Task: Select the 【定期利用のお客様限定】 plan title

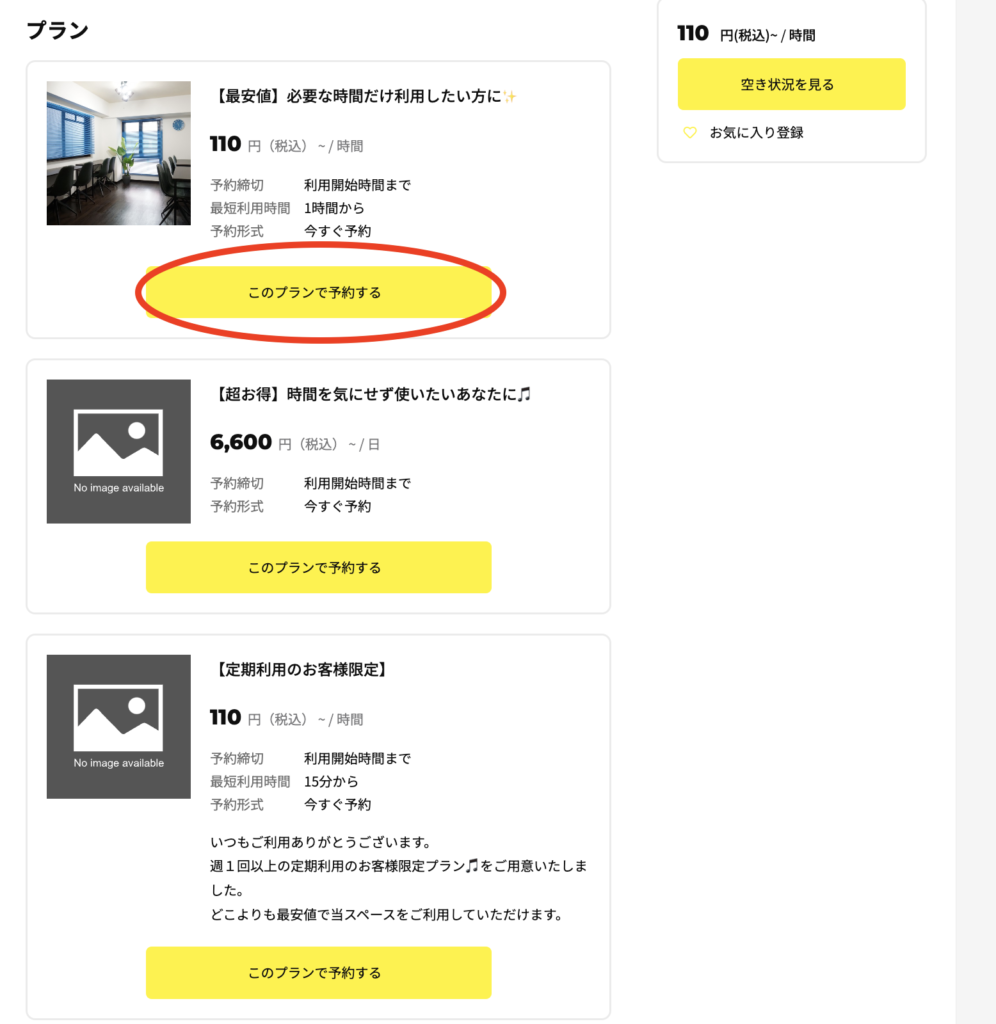Action: (301, 669)
